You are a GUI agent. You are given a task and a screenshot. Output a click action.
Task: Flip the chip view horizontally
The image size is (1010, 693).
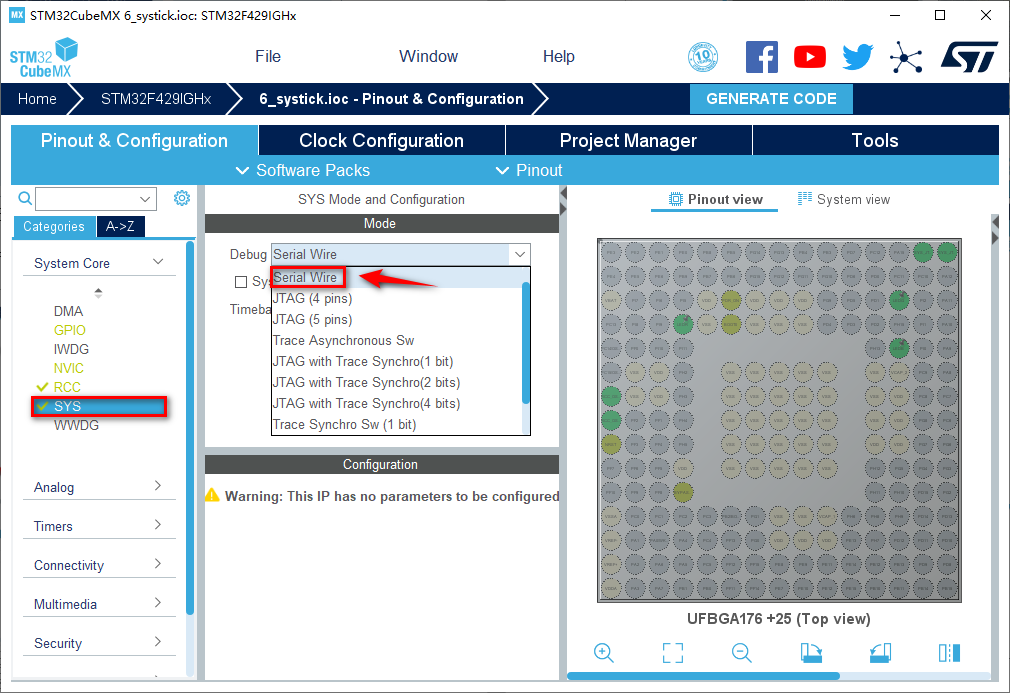[949, 653]
